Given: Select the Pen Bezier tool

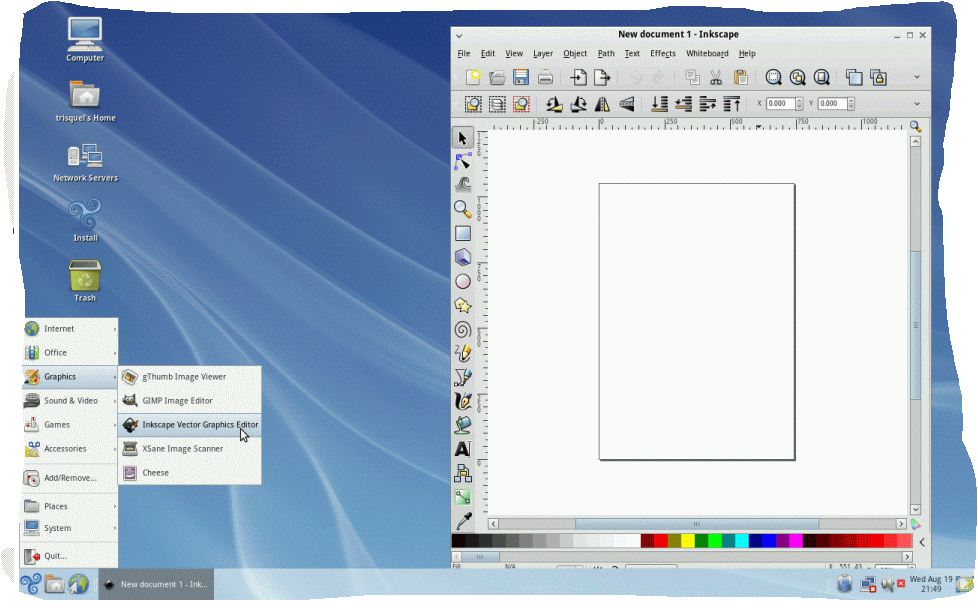Looking at the screenshot, I should 463,377.
